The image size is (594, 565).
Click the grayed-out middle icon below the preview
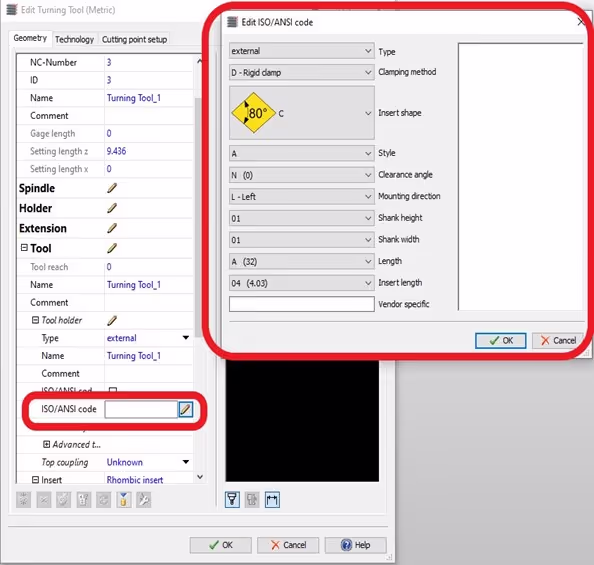(x=252, y=499)
